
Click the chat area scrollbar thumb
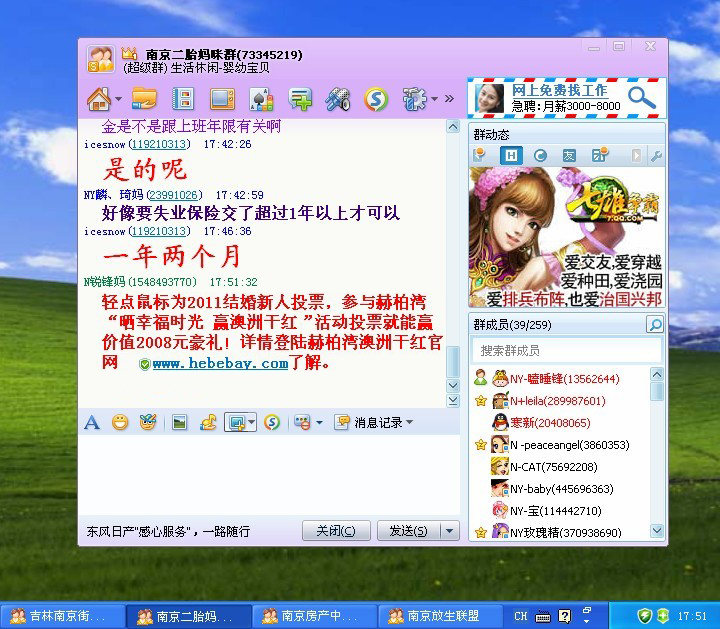point(453,362)
